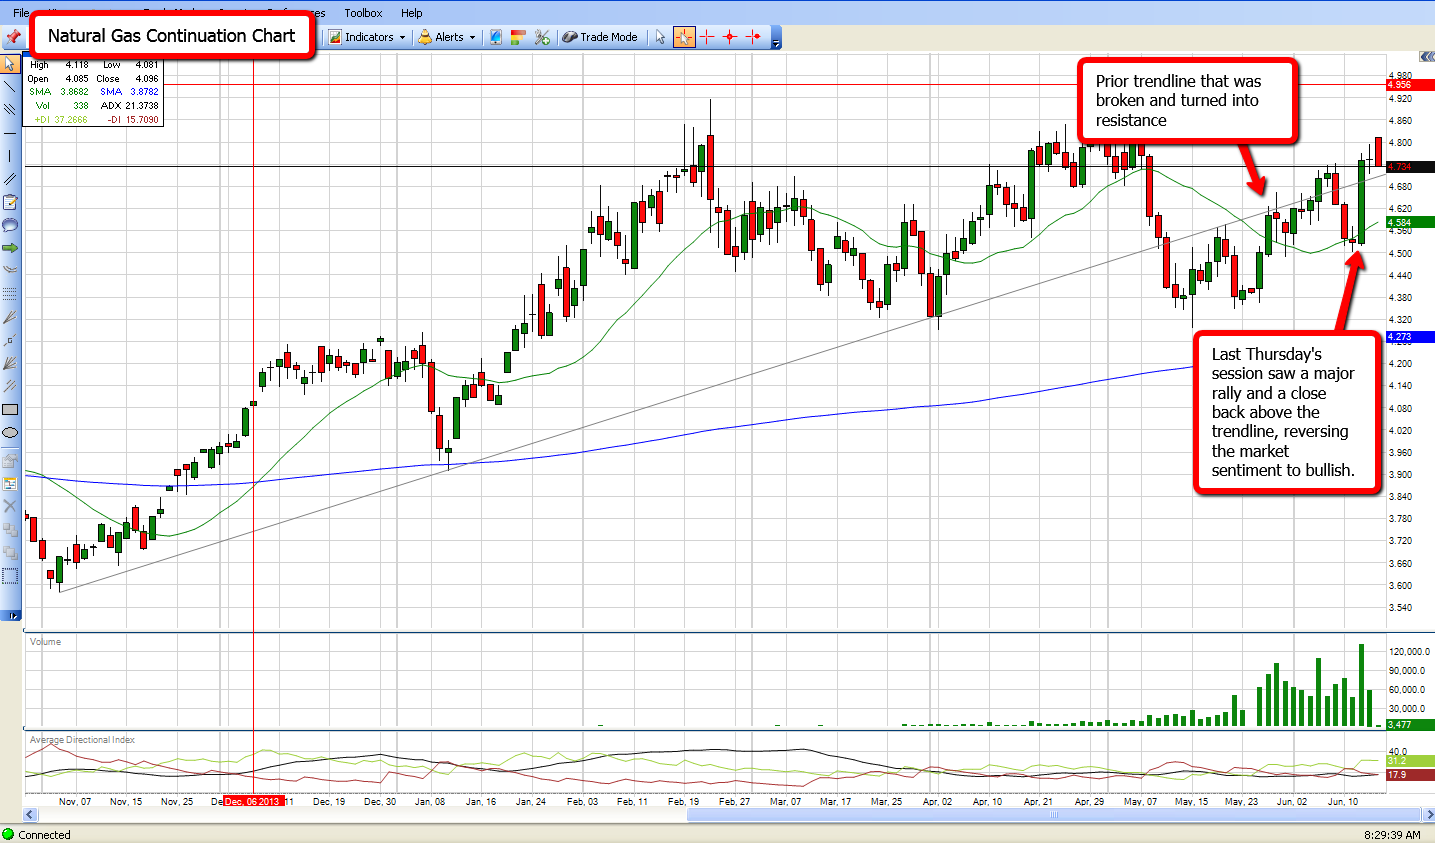Select the speech bubble annotation tool
Viewport: 1435px width, 843px height.
tap(10, 225)
